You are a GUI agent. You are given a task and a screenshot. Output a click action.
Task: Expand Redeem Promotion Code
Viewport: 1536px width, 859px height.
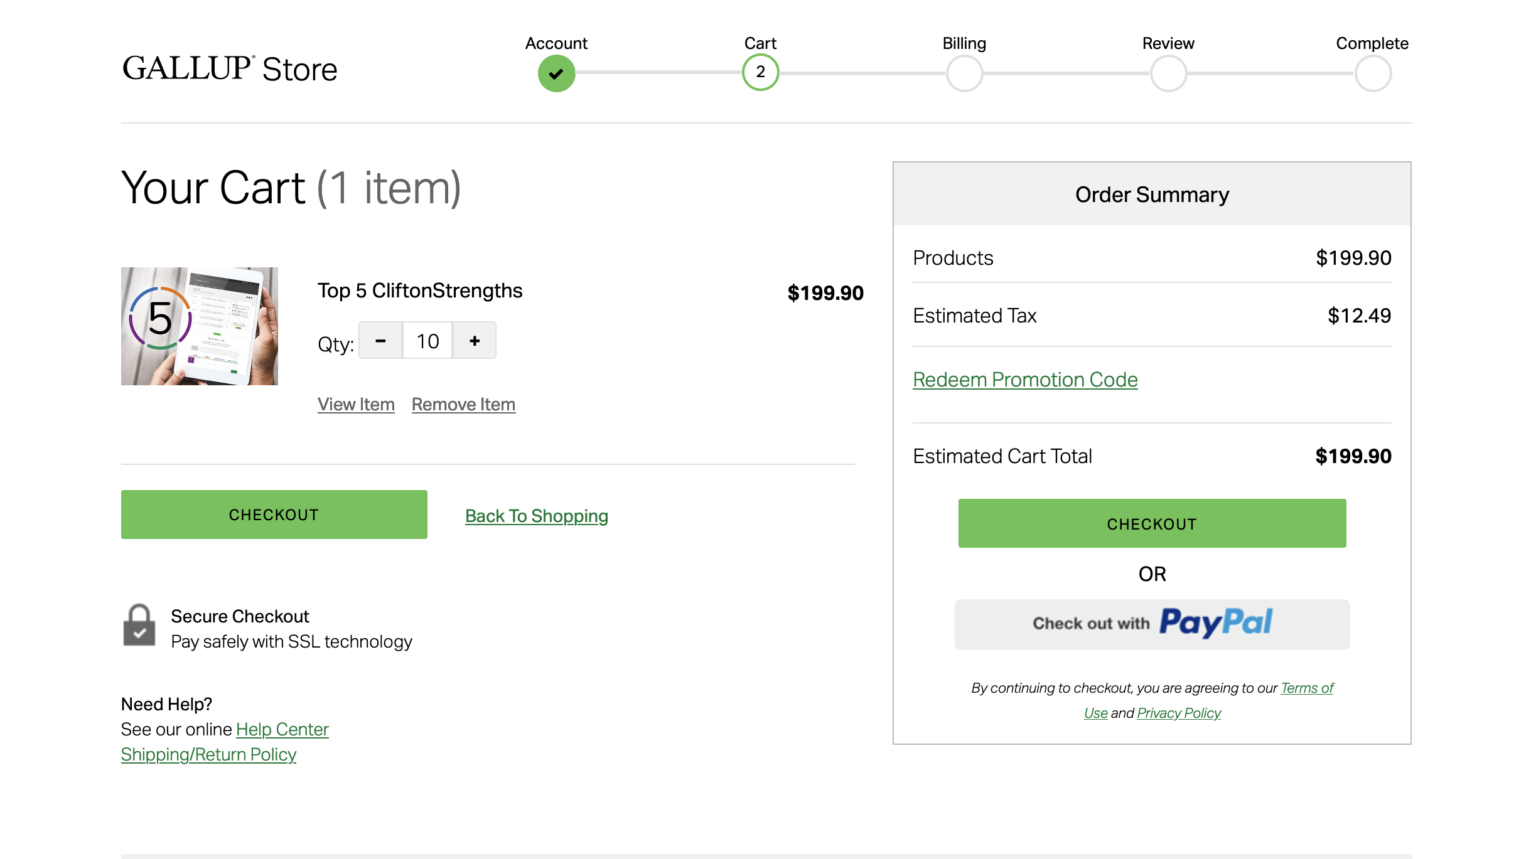point(1025,380)
